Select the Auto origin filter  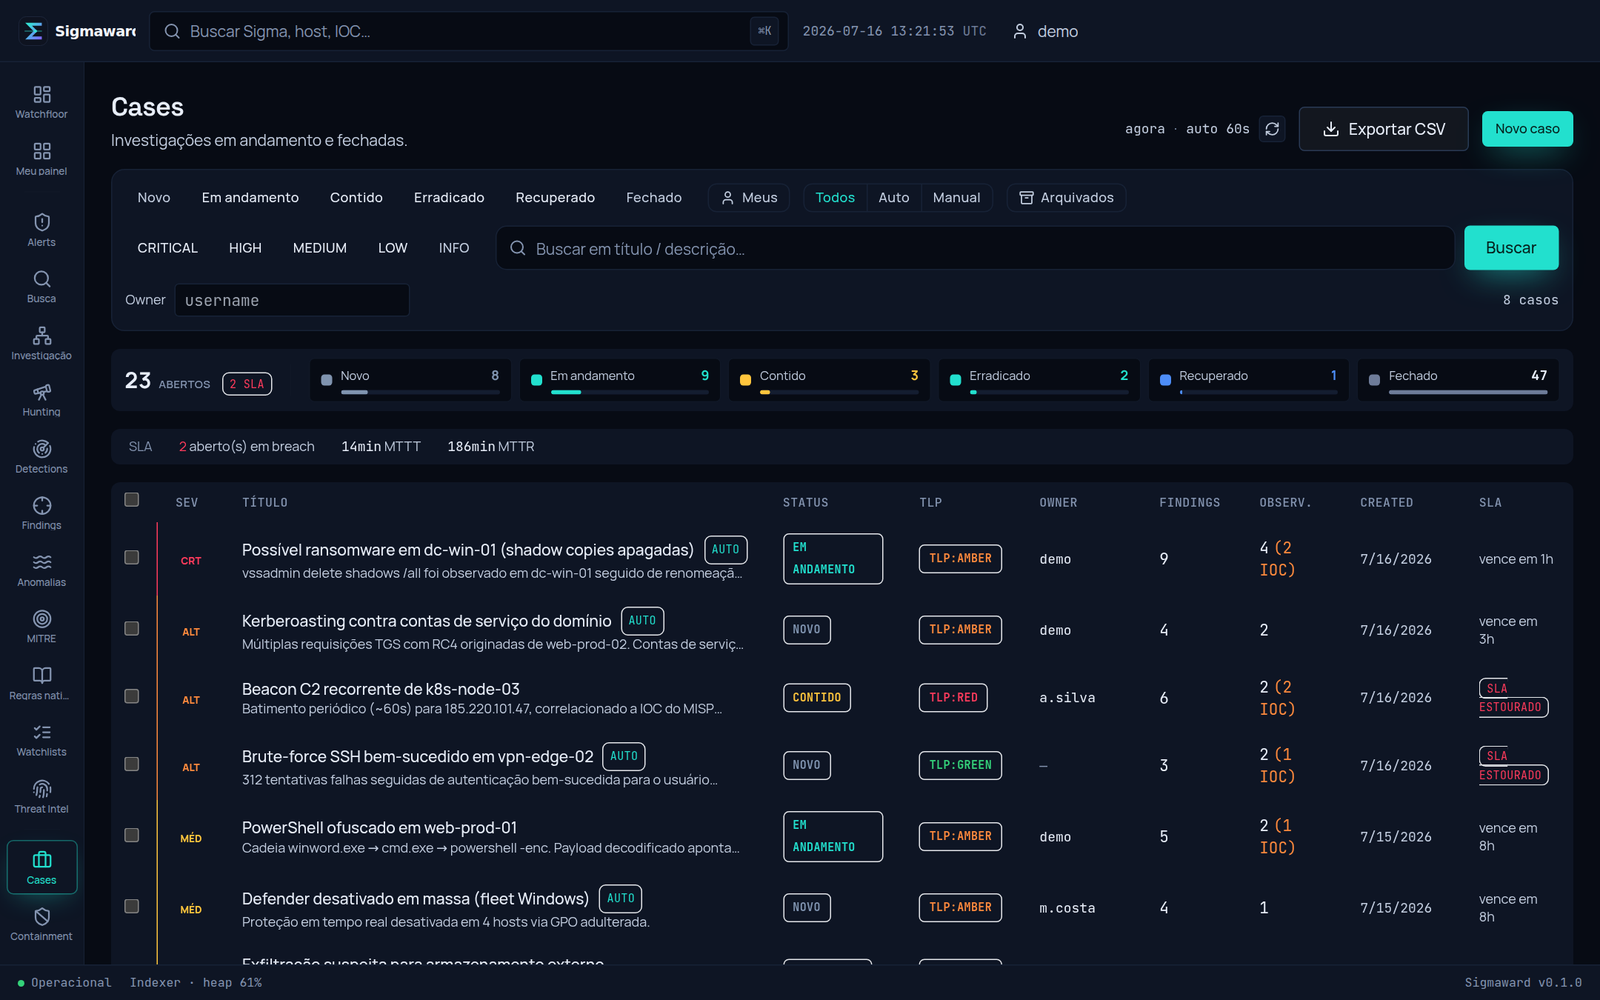click(x=894, y=198)
